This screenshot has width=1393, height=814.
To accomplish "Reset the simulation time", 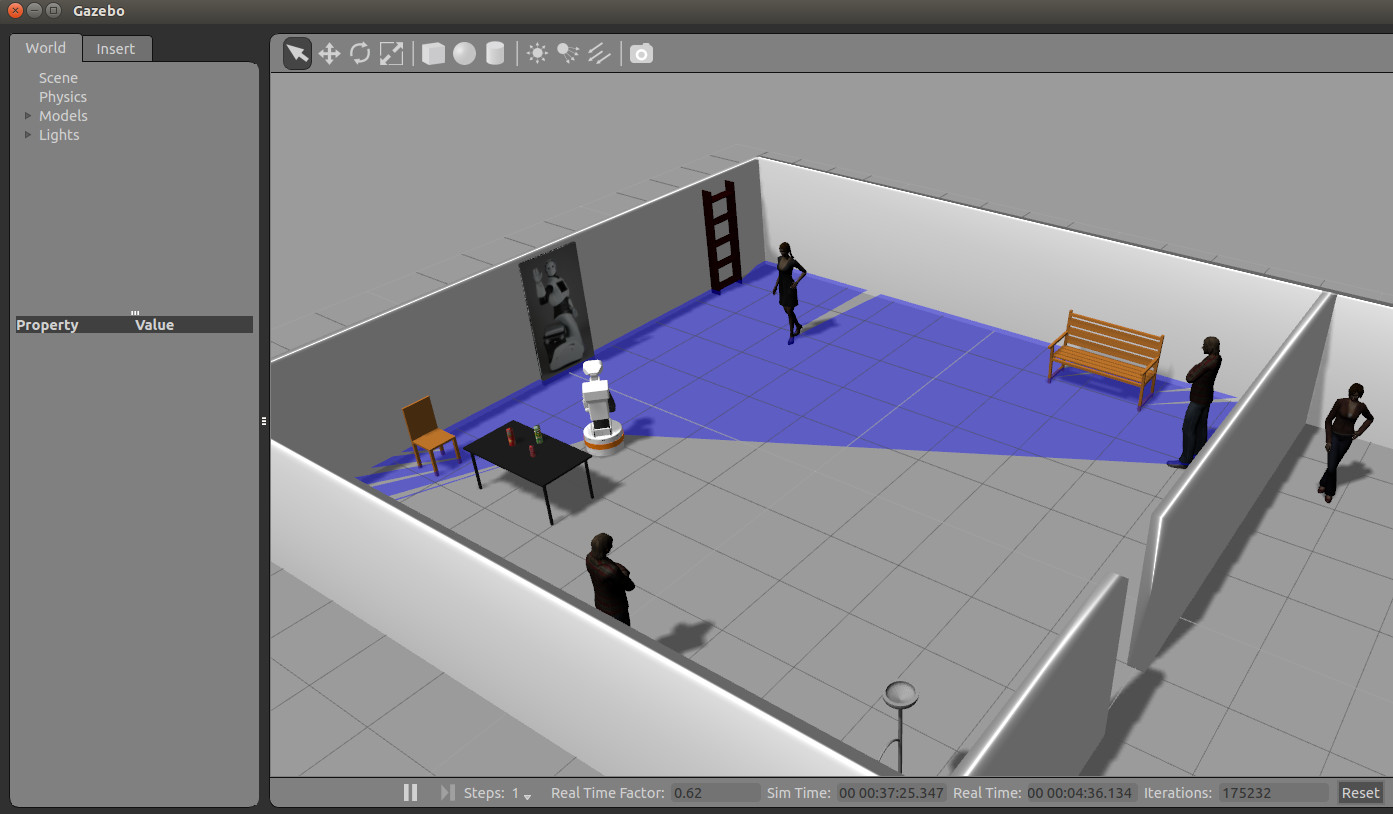I will [x=1360, y=793].
